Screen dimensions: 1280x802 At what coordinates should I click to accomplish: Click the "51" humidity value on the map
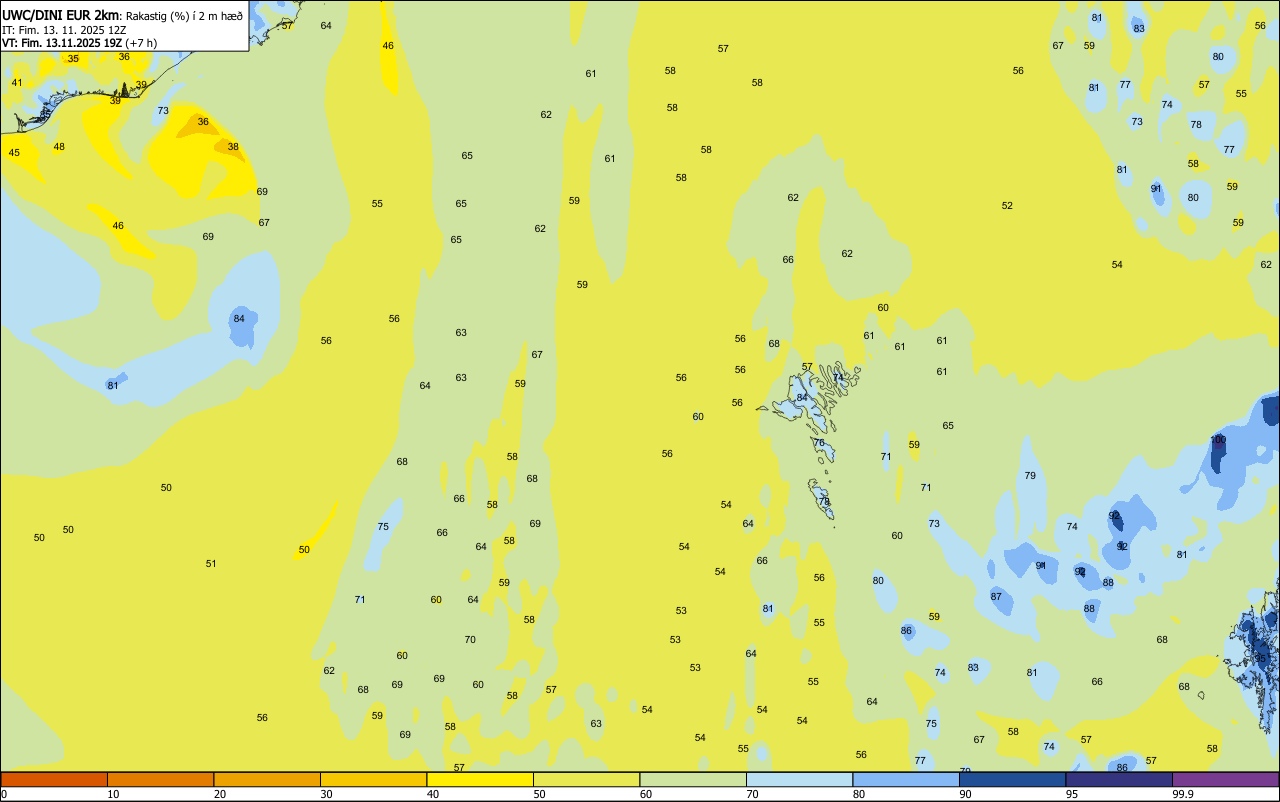211,564
